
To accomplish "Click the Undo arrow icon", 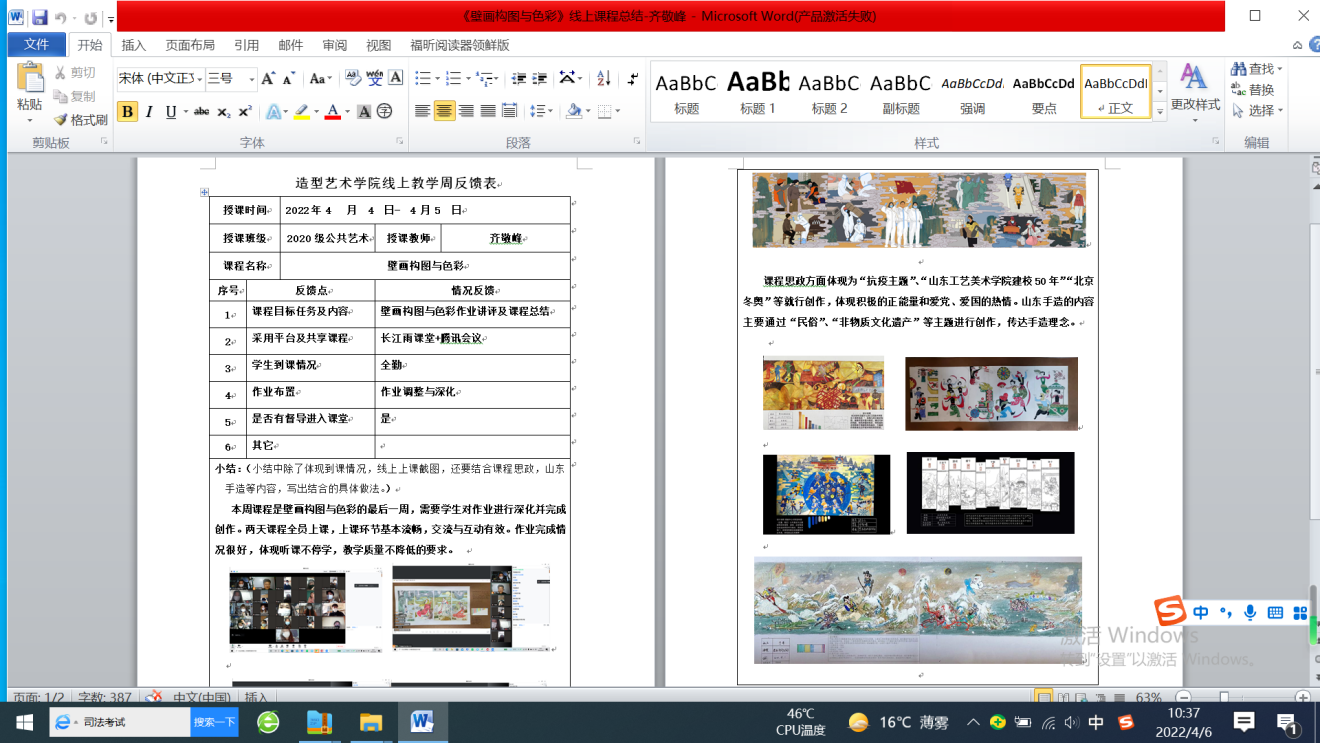I will pos(61,18).
